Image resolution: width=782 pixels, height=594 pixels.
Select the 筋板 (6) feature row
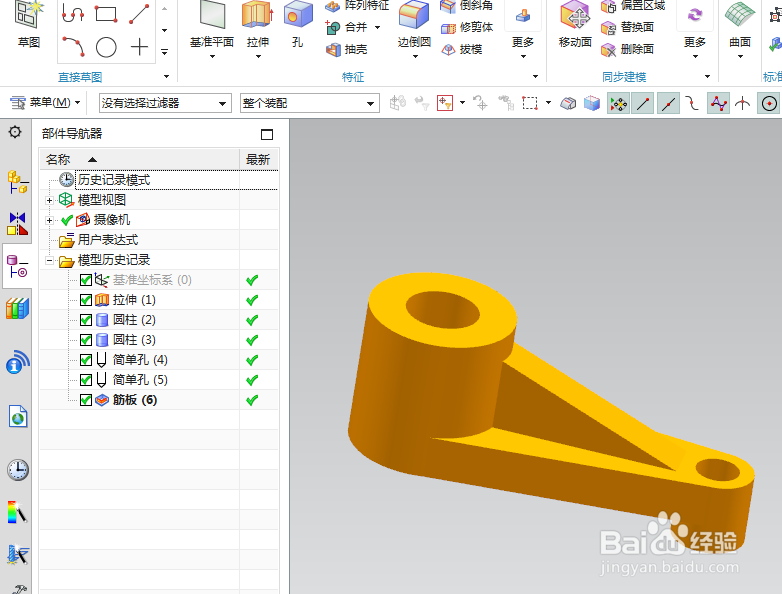[x=159, y=399]
